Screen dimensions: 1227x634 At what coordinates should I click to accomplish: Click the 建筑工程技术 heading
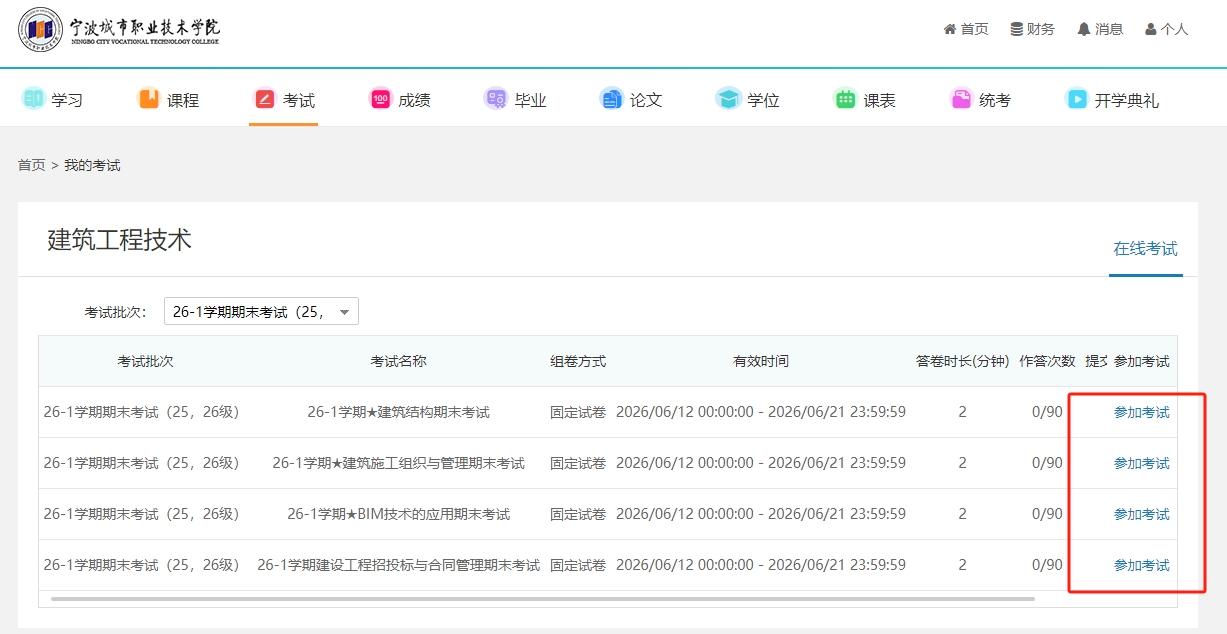(x=119, y=240)
